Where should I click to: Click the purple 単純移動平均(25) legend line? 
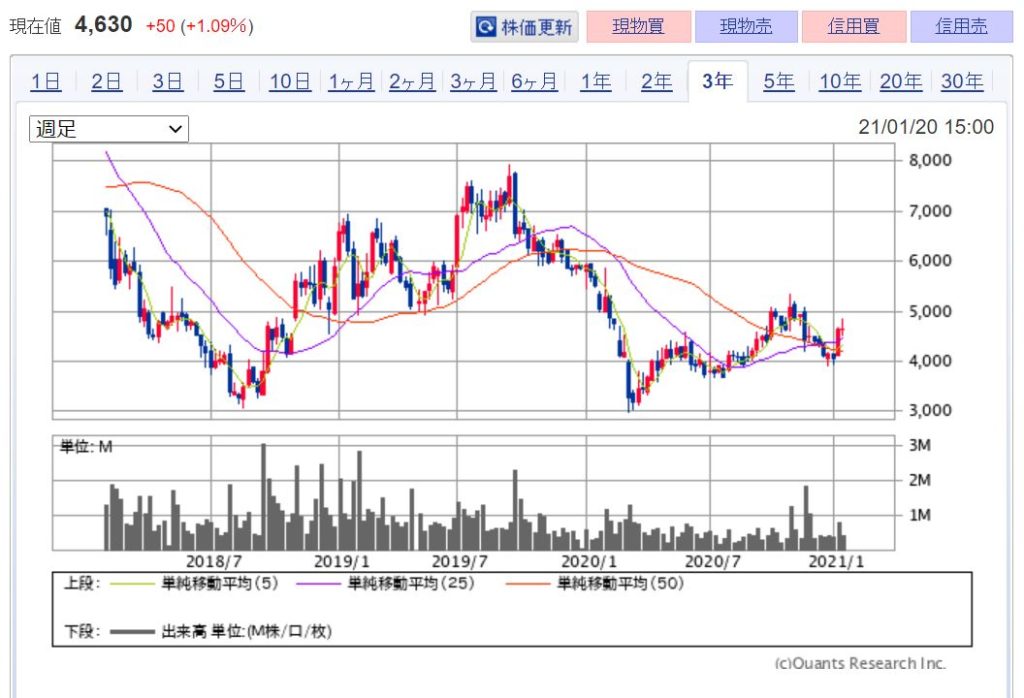[x=319, y=584]
